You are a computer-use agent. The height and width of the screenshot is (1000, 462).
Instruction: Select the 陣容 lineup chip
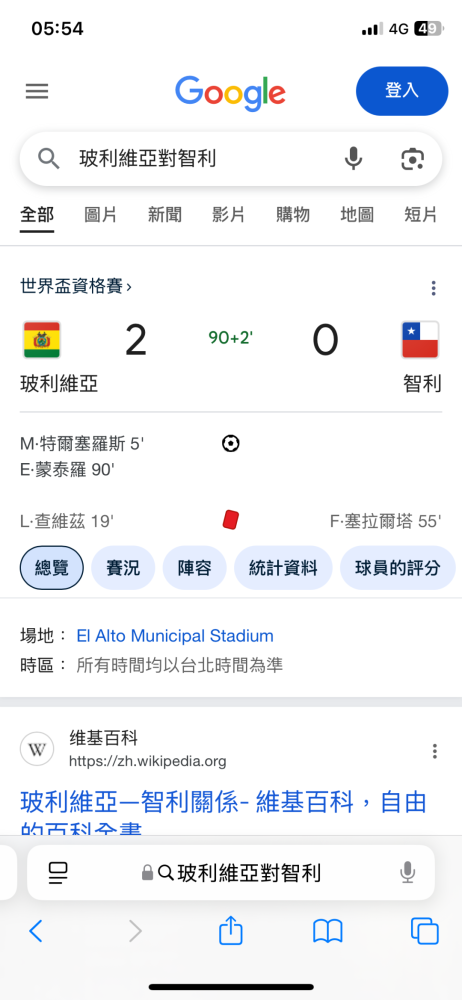coord(194,568)
